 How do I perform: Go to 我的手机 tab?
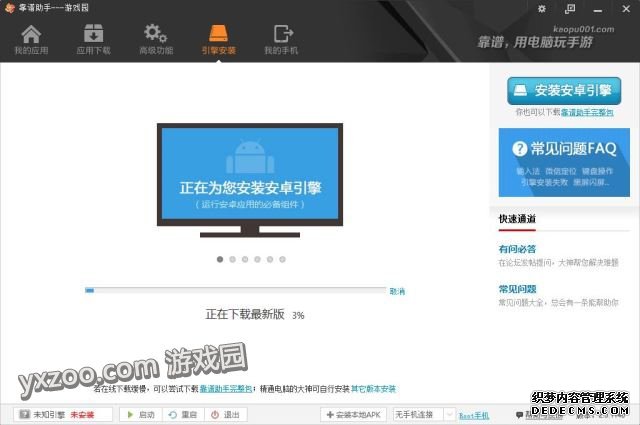pyautogui.click(x=281, y=39)
